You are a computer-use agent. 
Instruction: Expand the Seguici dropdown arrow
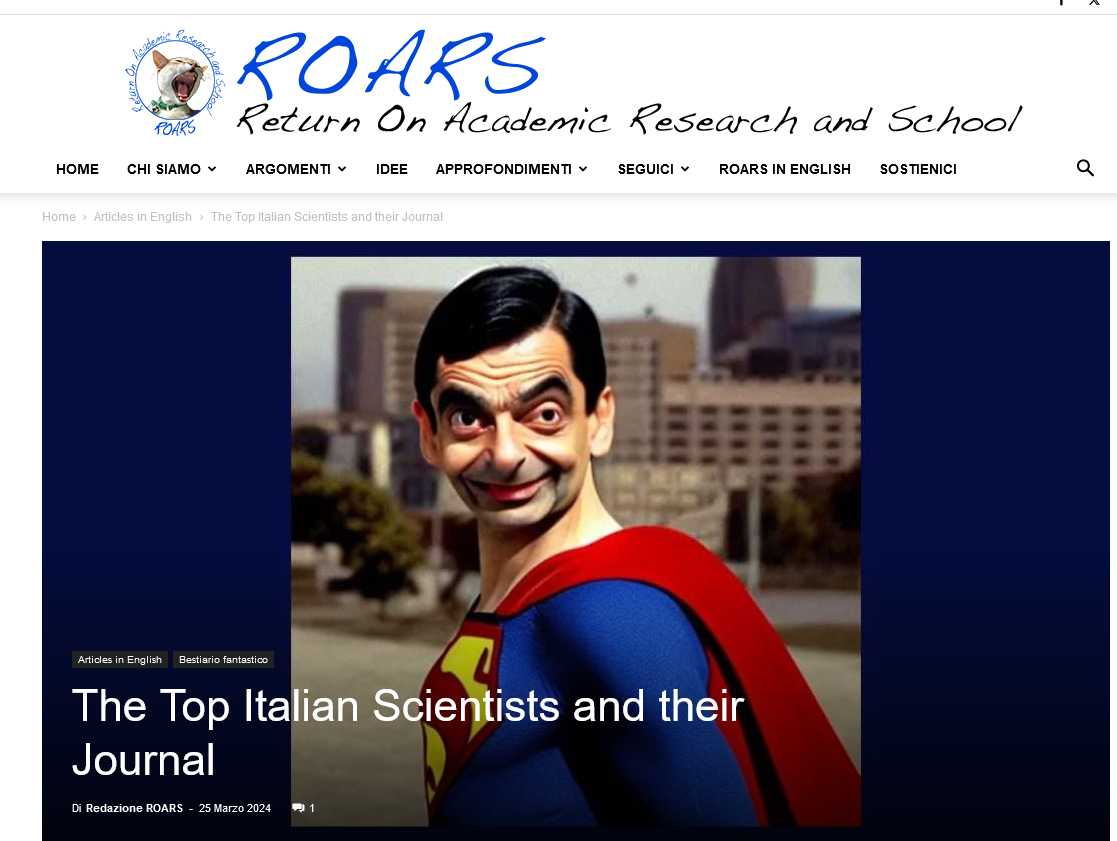tap(685, 169)
